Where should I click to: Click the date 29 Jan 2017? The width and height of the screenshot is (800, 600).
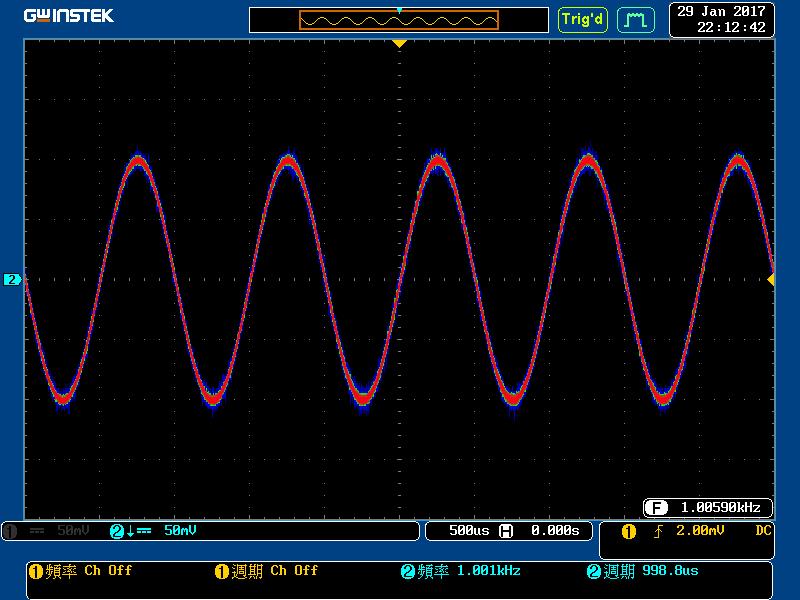tap(721, 11)
